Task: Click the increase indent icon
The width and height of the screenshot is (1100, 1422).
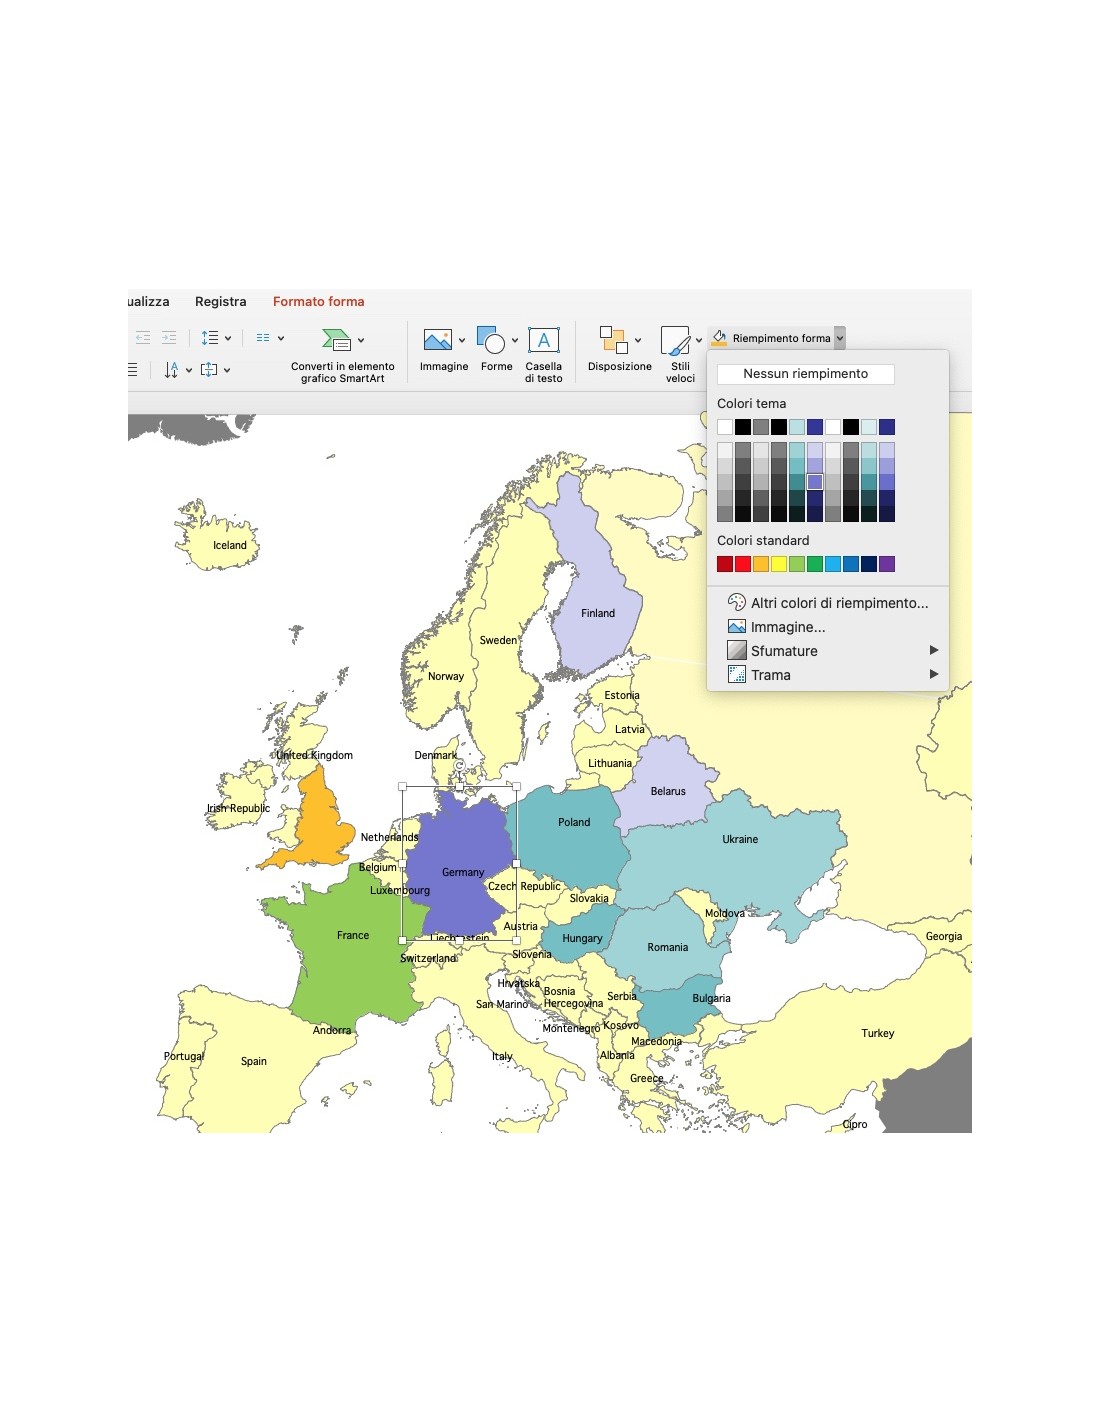Action: coord(169,338)
